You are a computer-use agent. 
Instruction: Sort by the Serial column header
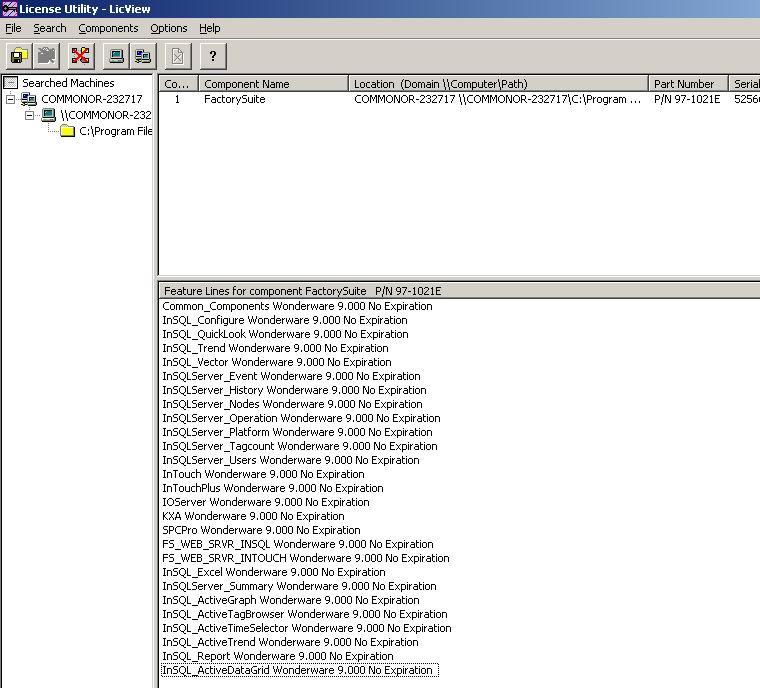(x=744, y=84)
